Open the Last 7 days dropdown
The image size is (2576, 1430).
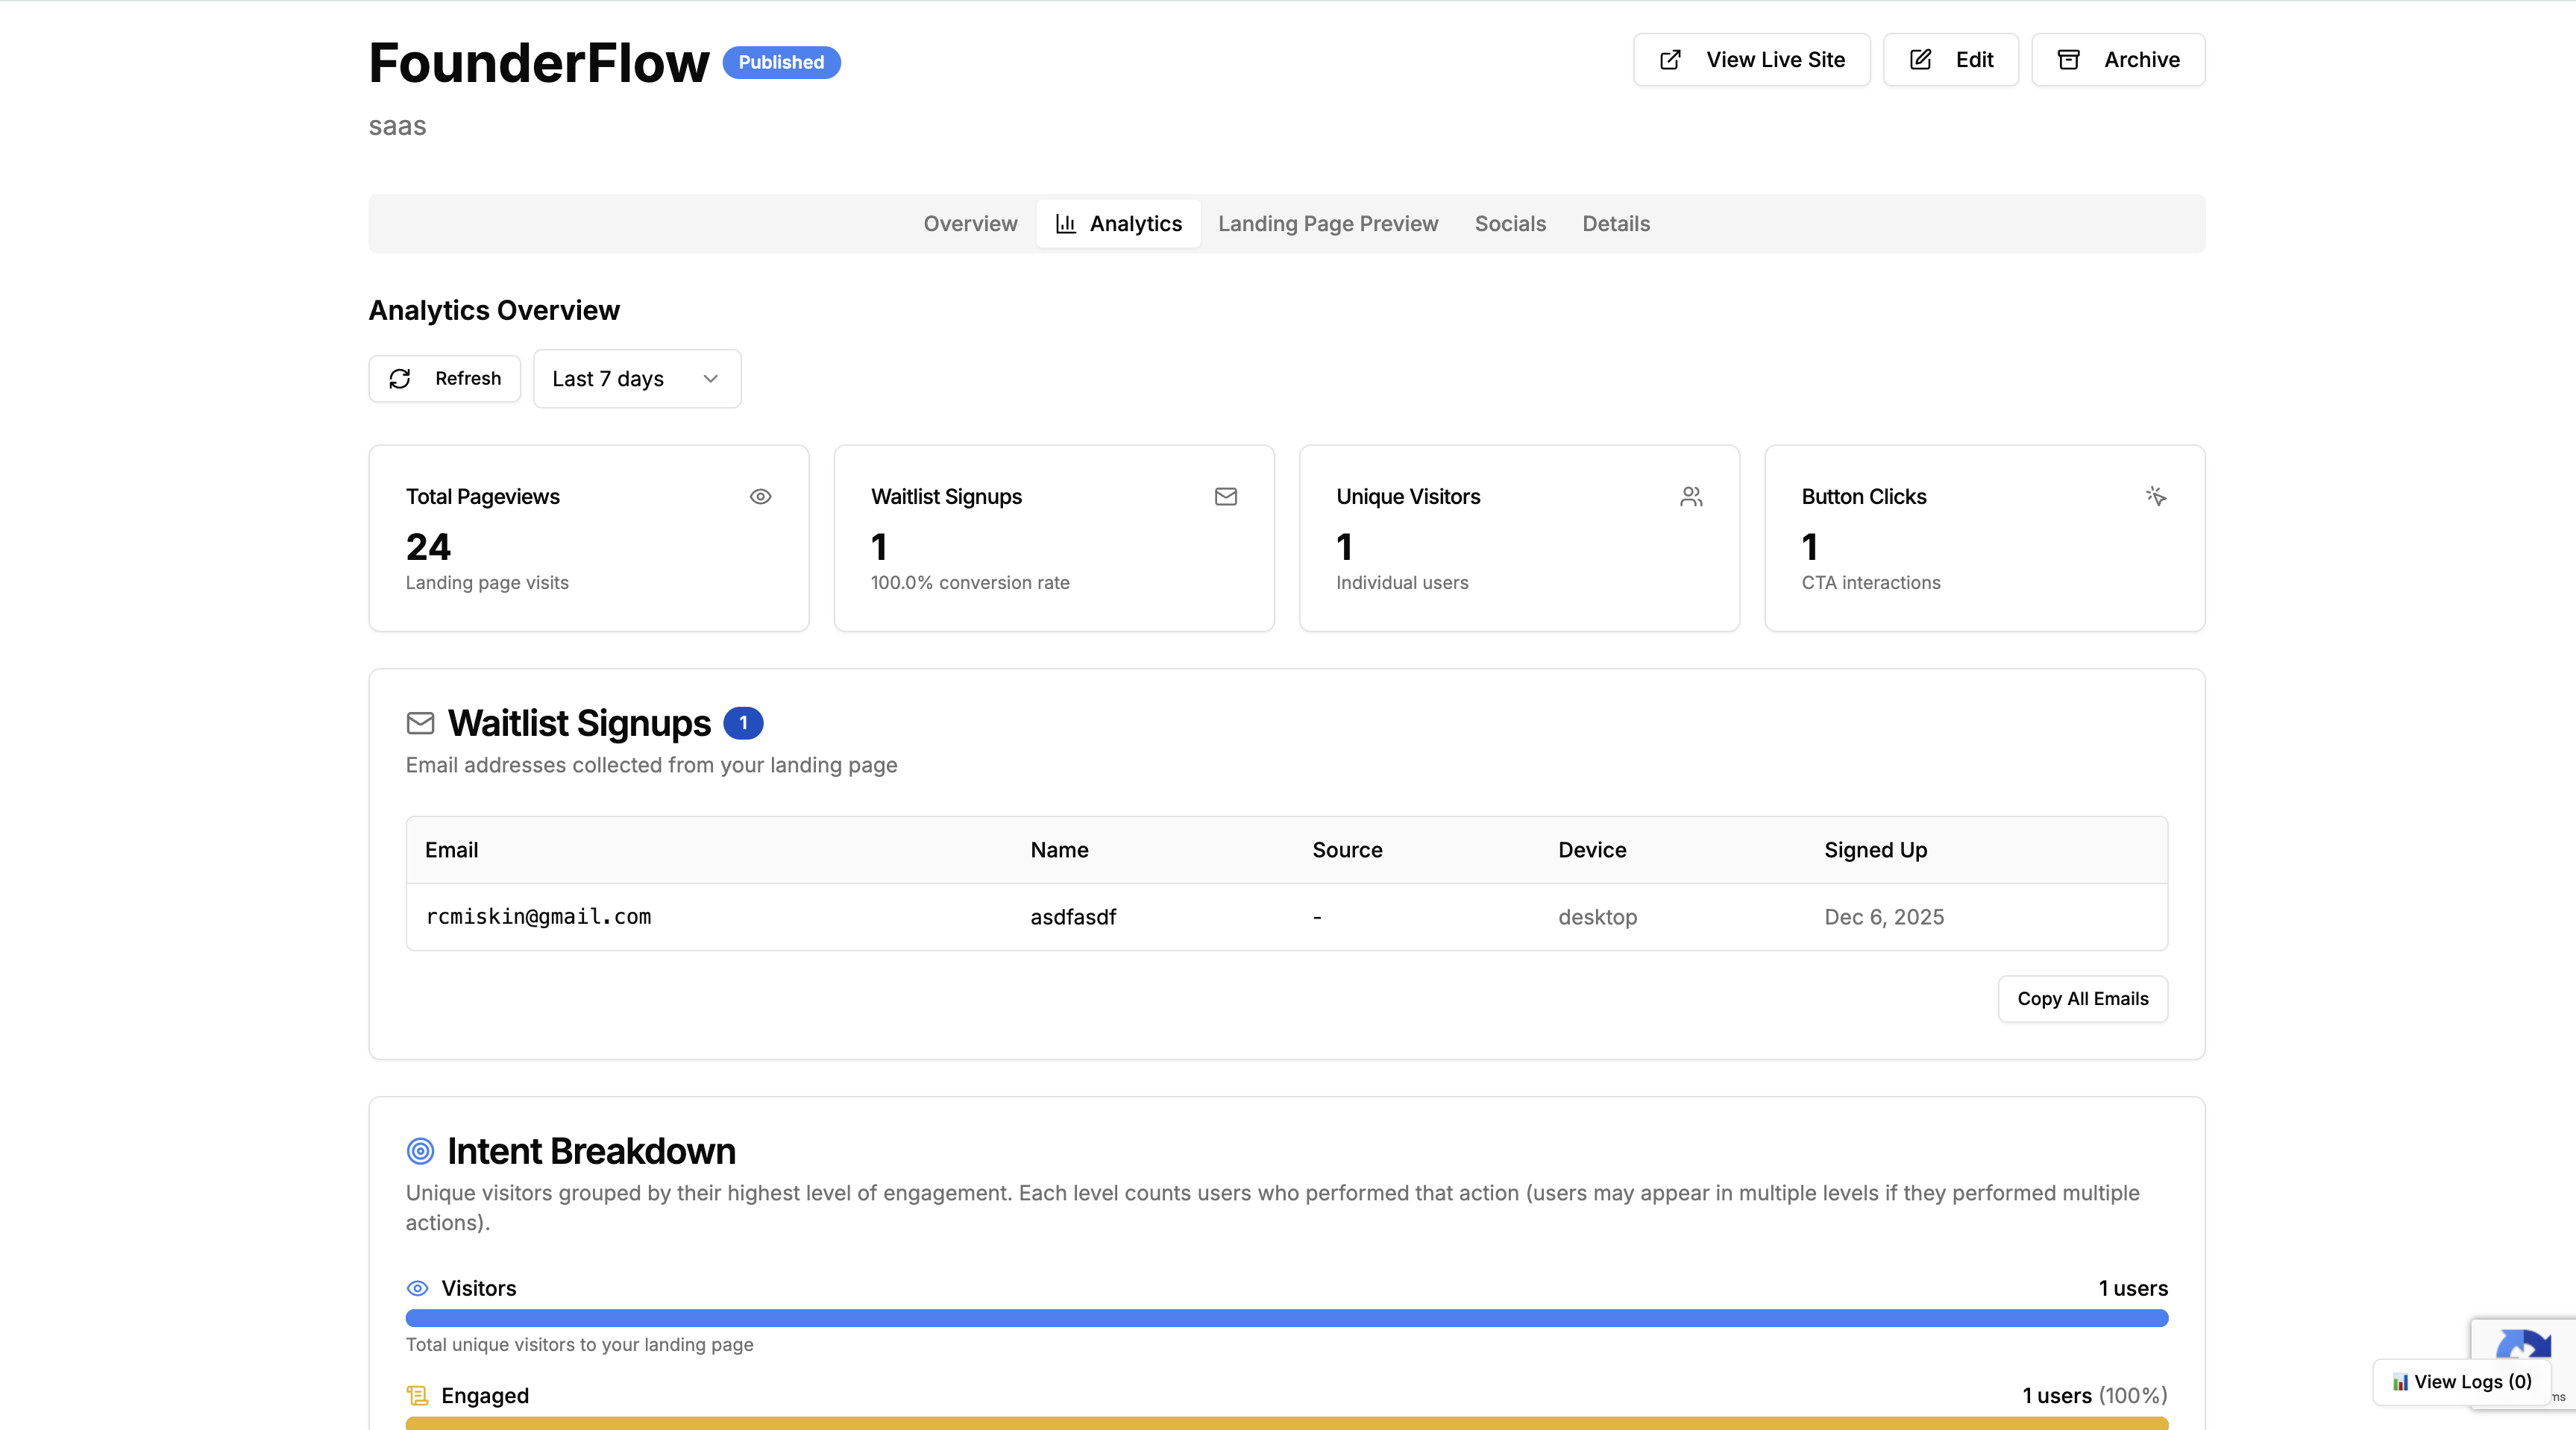(x=637, y=379)
